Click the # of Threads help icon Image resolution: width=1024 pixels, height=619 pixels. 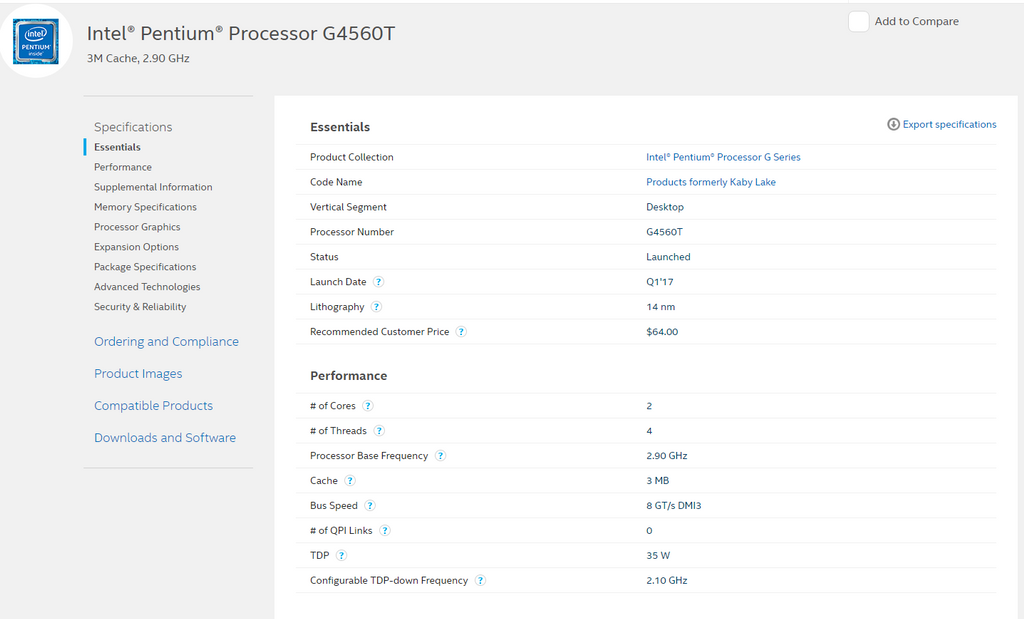tap(379, 431)
